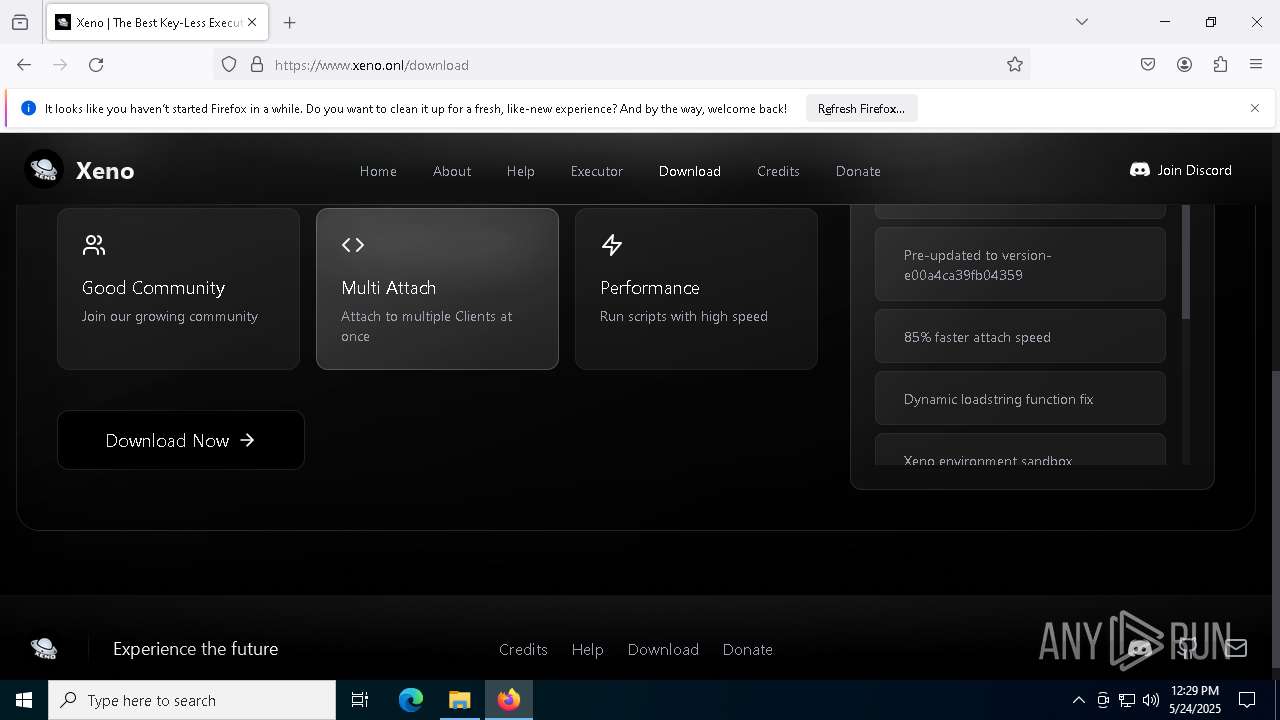Open the volume speaker tray icon
Image resolution: width=1280 pixels, height=720 pixels.
click(x=1151, y=700)
